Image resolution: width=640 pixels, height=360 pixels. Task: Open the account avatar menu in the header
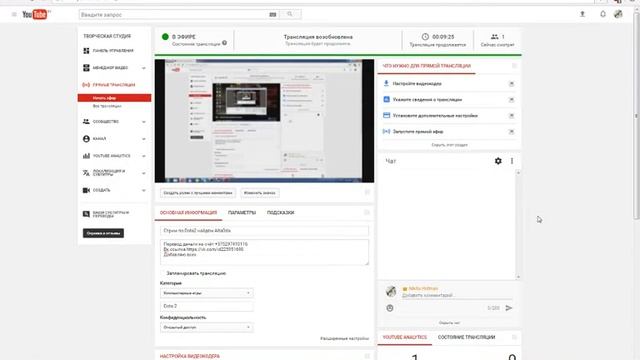click(618, 14)
